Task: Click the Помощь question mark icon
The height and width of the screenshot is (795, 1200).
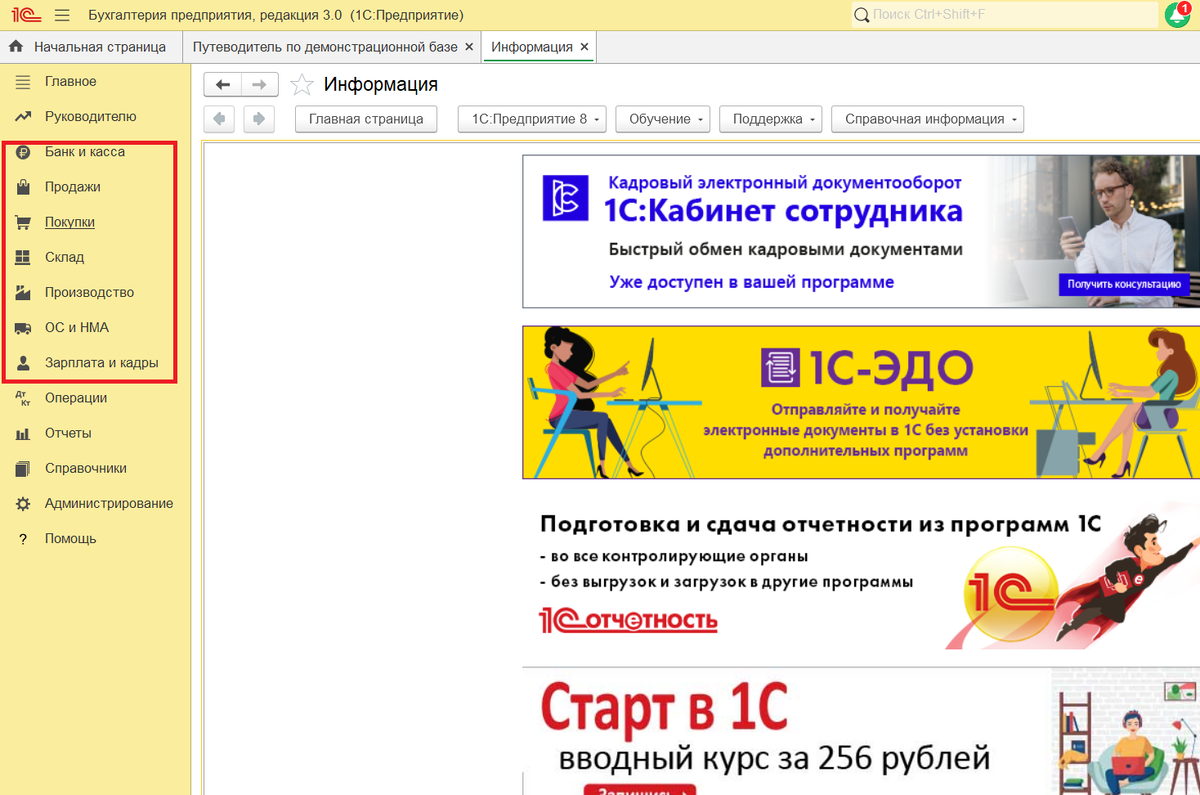Action: tap(23, 539)
